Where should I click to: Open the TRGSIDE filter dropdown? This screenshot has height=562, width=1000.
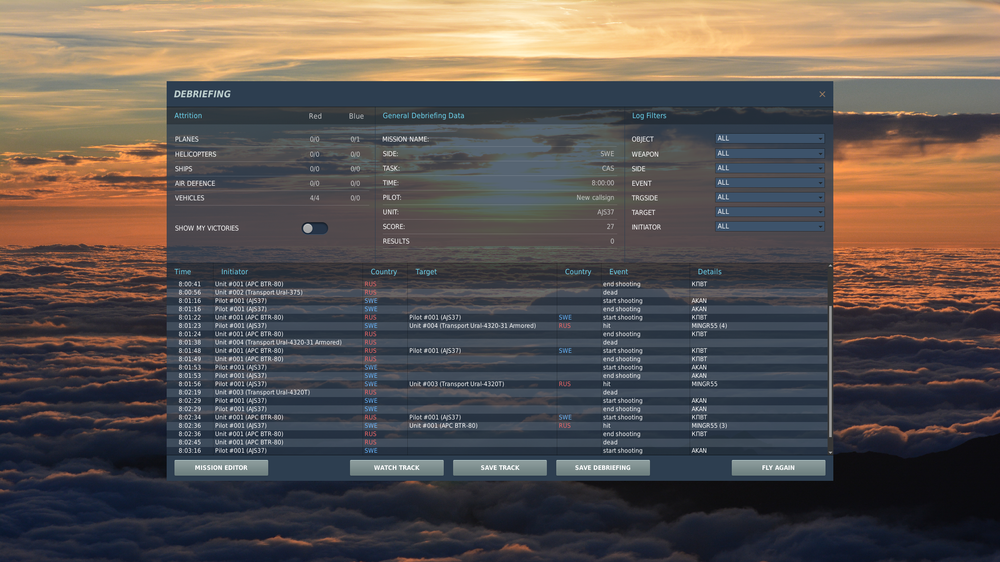point(770,198)
